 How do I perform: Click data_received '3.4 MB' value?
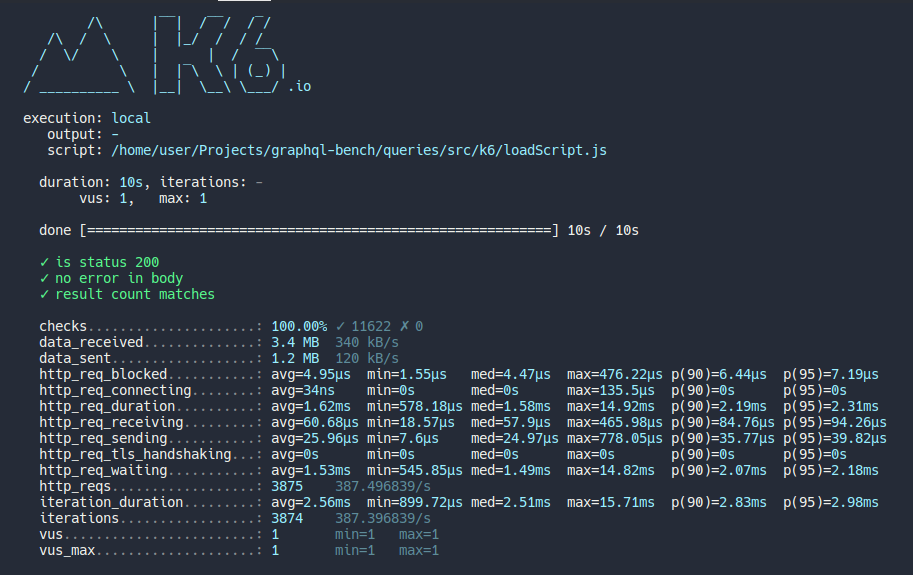(295, 342)
